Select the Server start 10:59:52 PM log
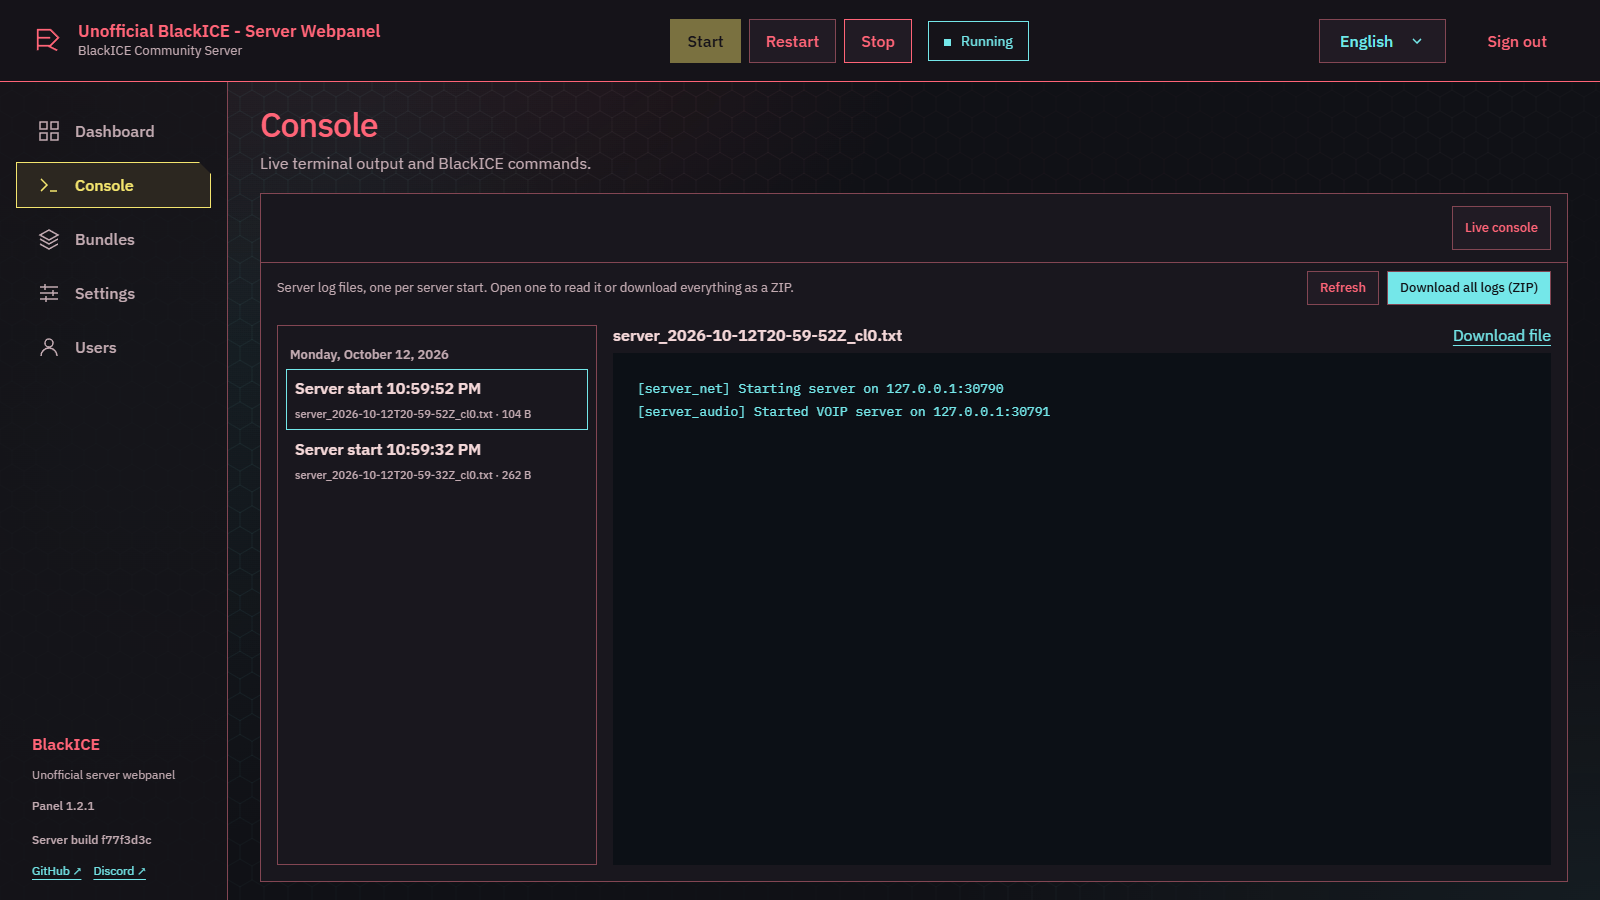The image size is (1600, 900). tap(437, 399)
